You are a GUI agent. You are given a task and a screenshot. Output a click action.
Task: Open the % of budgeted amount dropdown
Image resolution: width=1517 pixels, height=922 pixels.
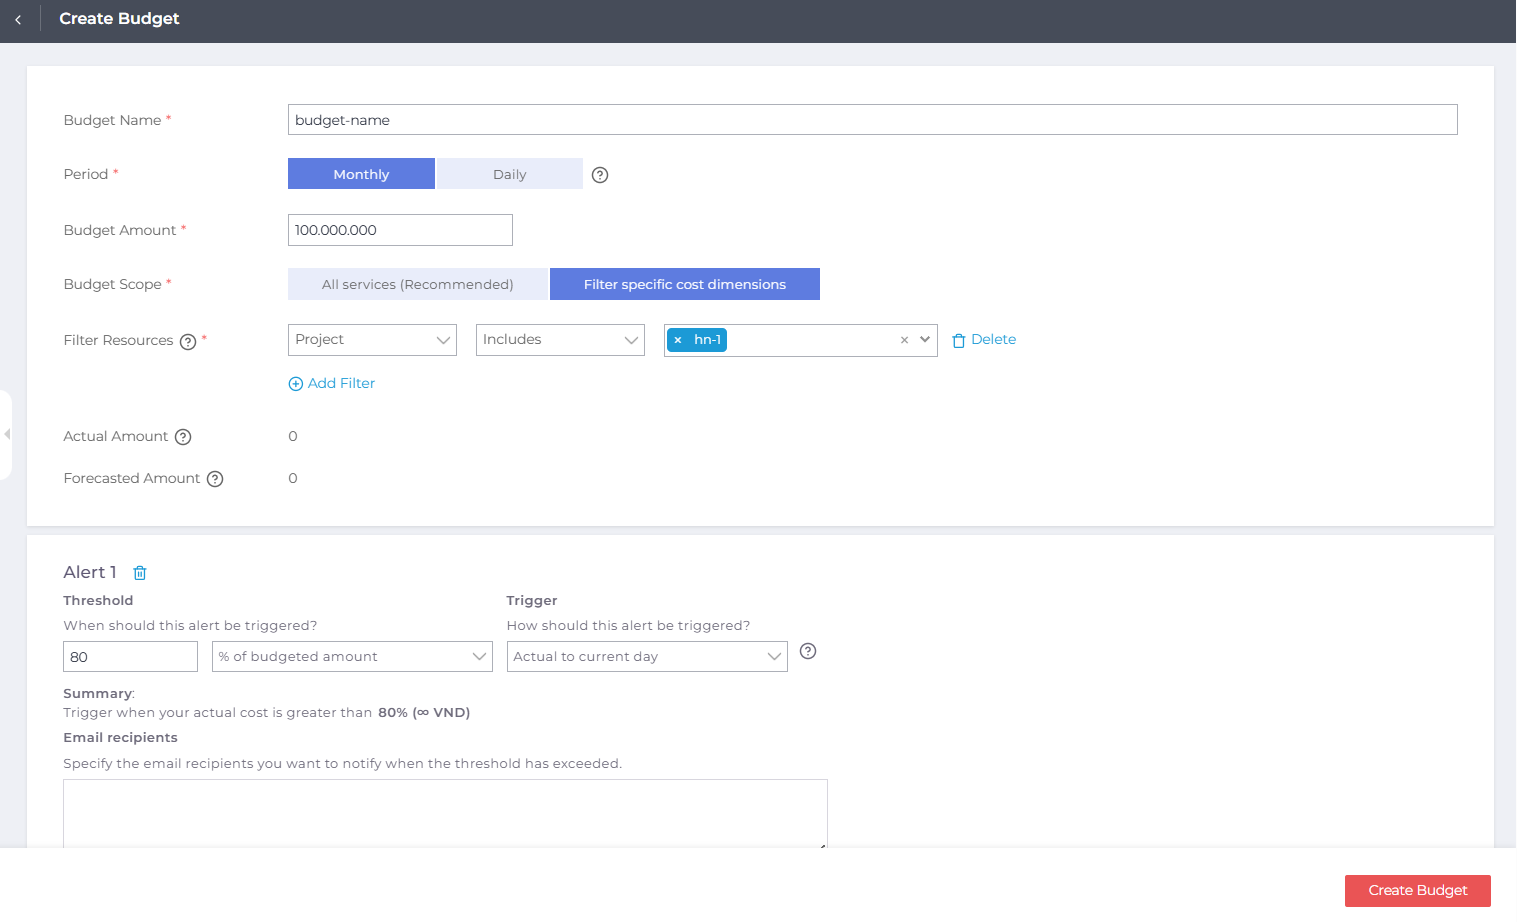[x=352, y=657]
